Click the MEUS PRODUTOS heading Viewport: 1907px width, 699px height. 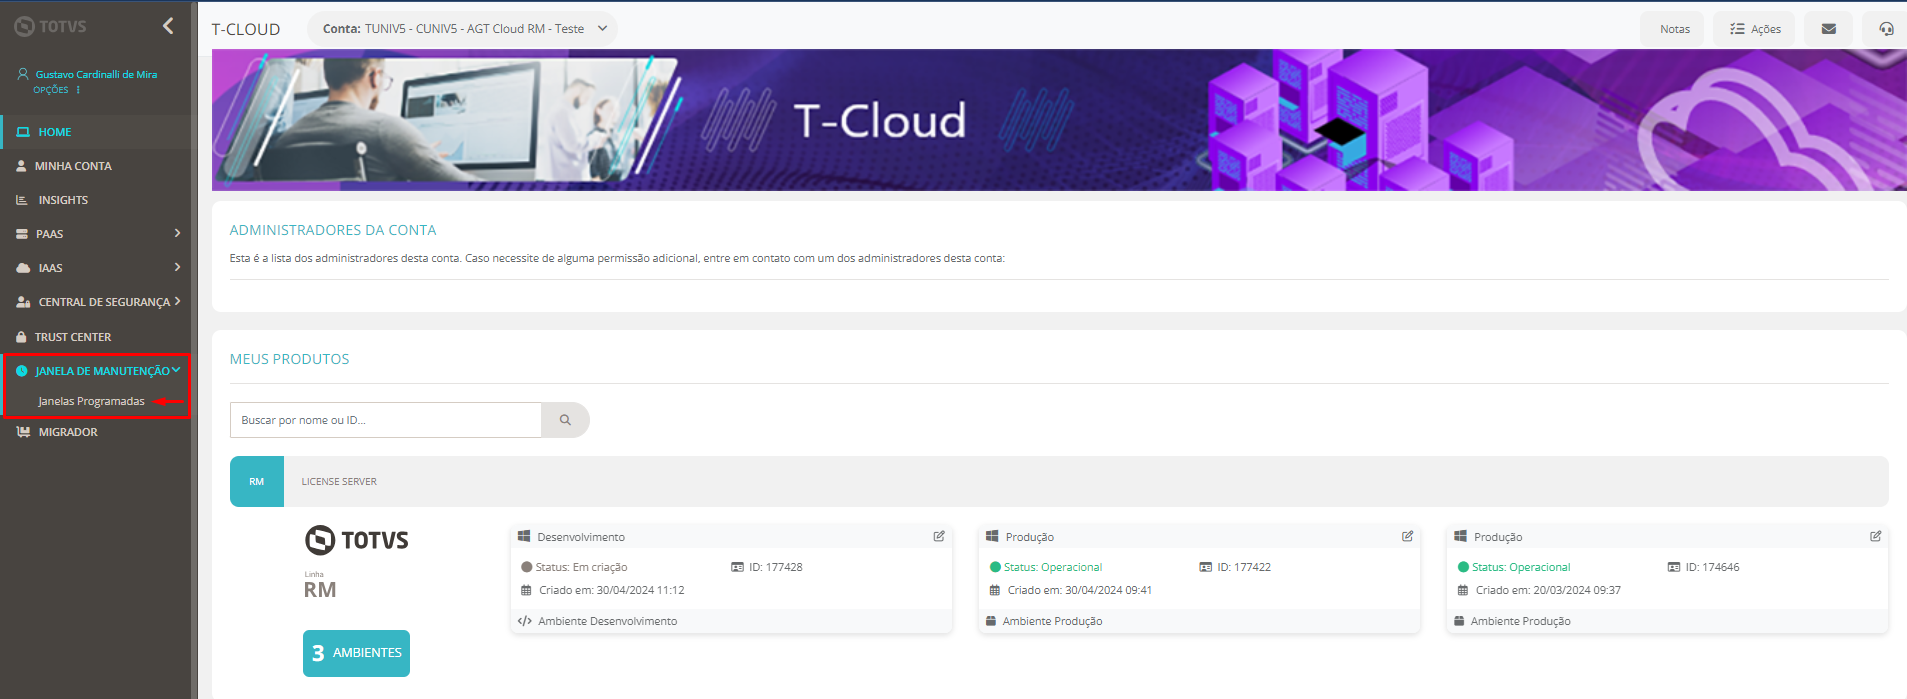click(290, 359)
